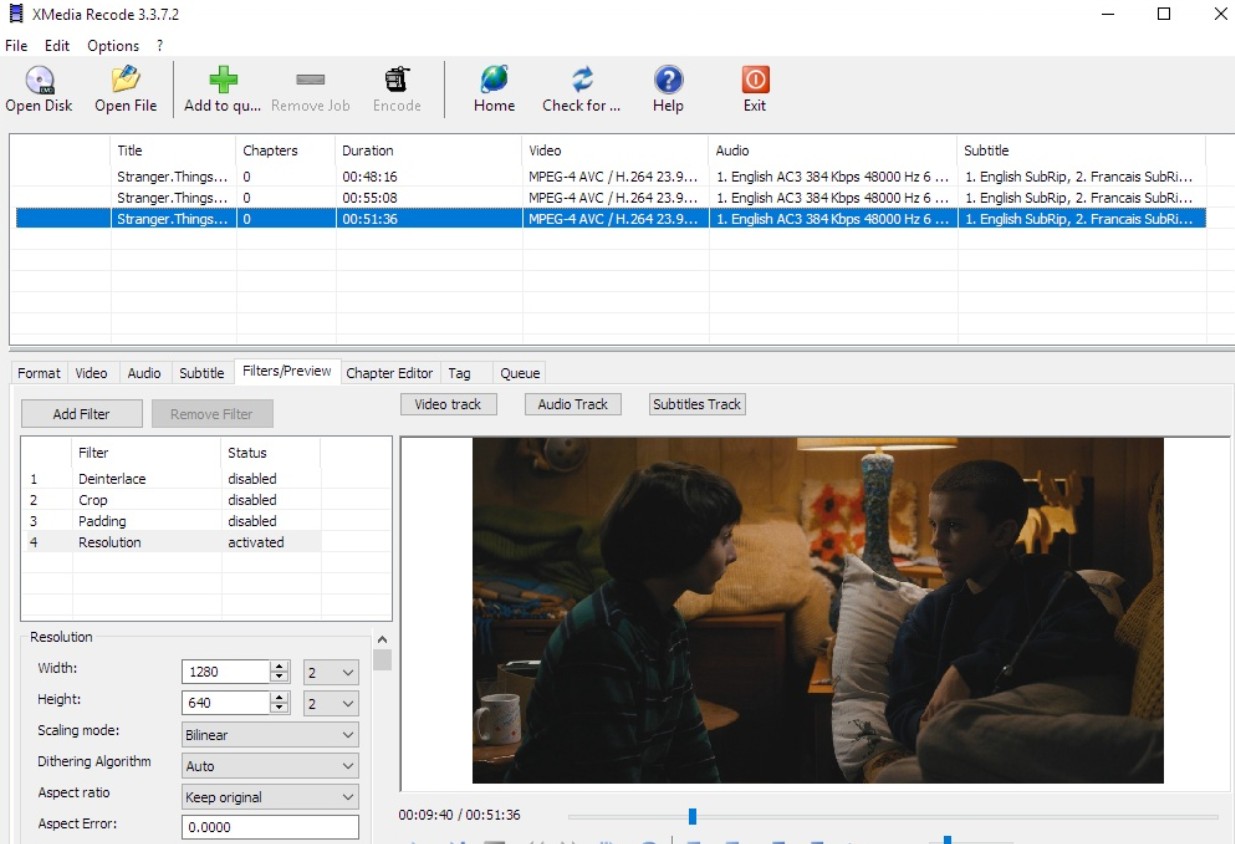Focus the Aspect Error input field
Viewport: 1235px width, 844px height.
[x=270, y=827]
